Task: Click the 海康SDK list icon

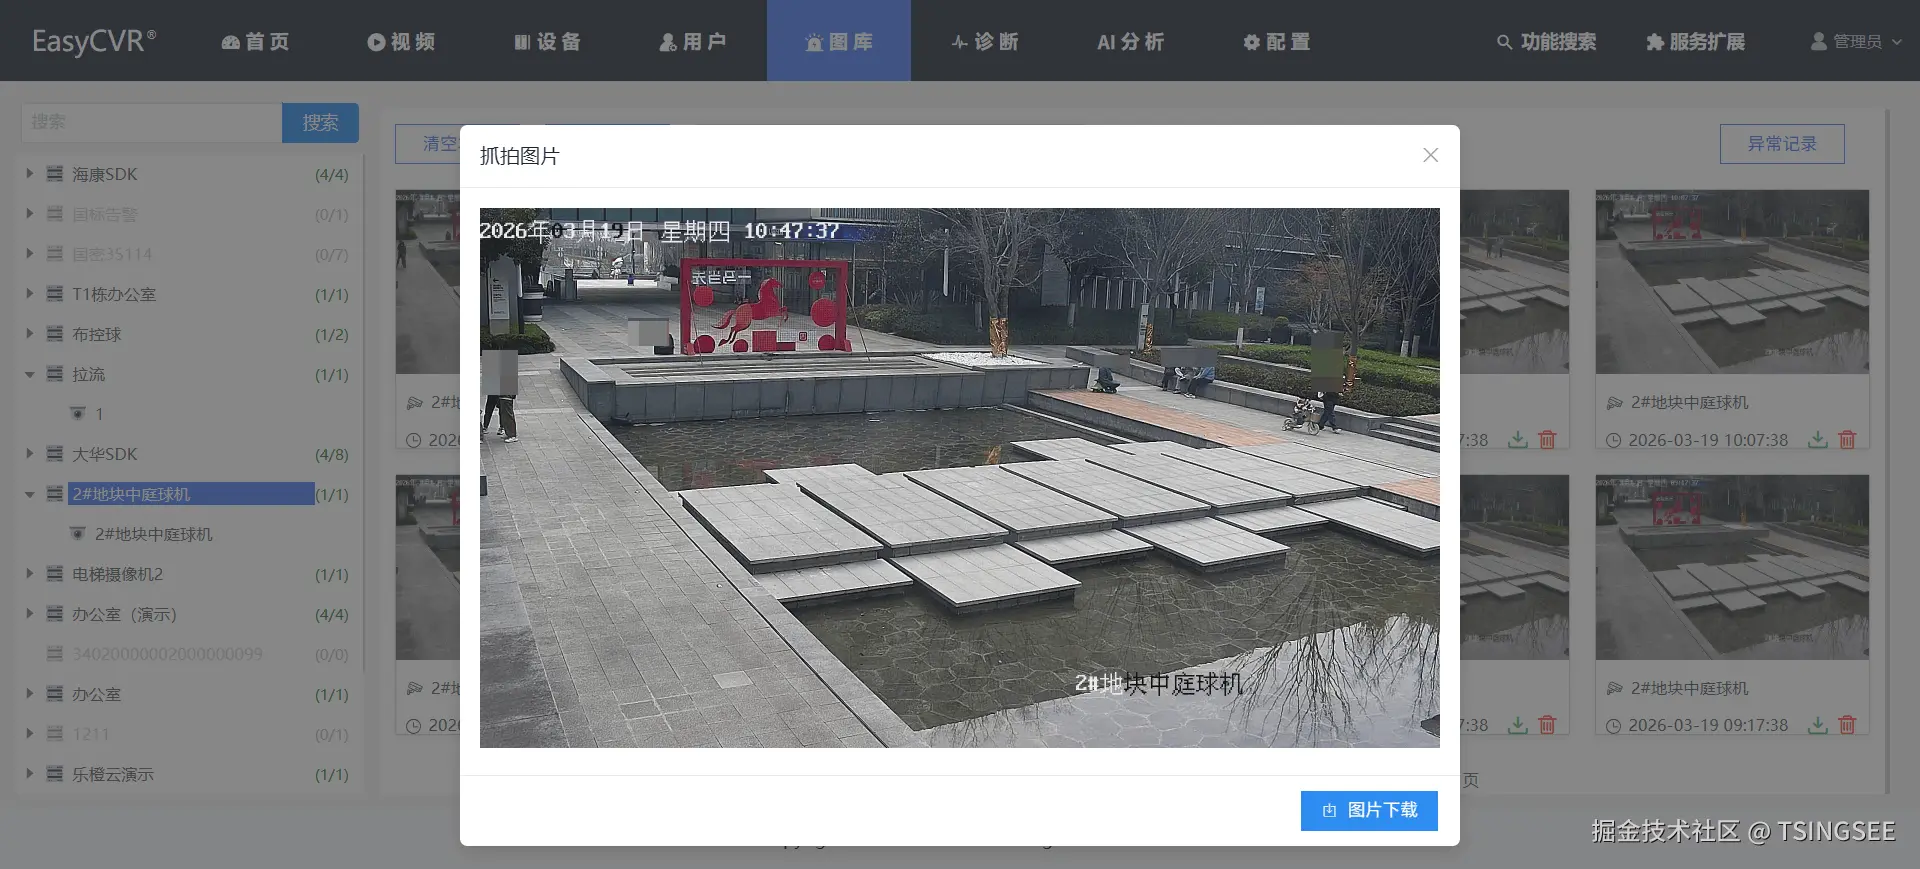Action: (x=55, y=174)
